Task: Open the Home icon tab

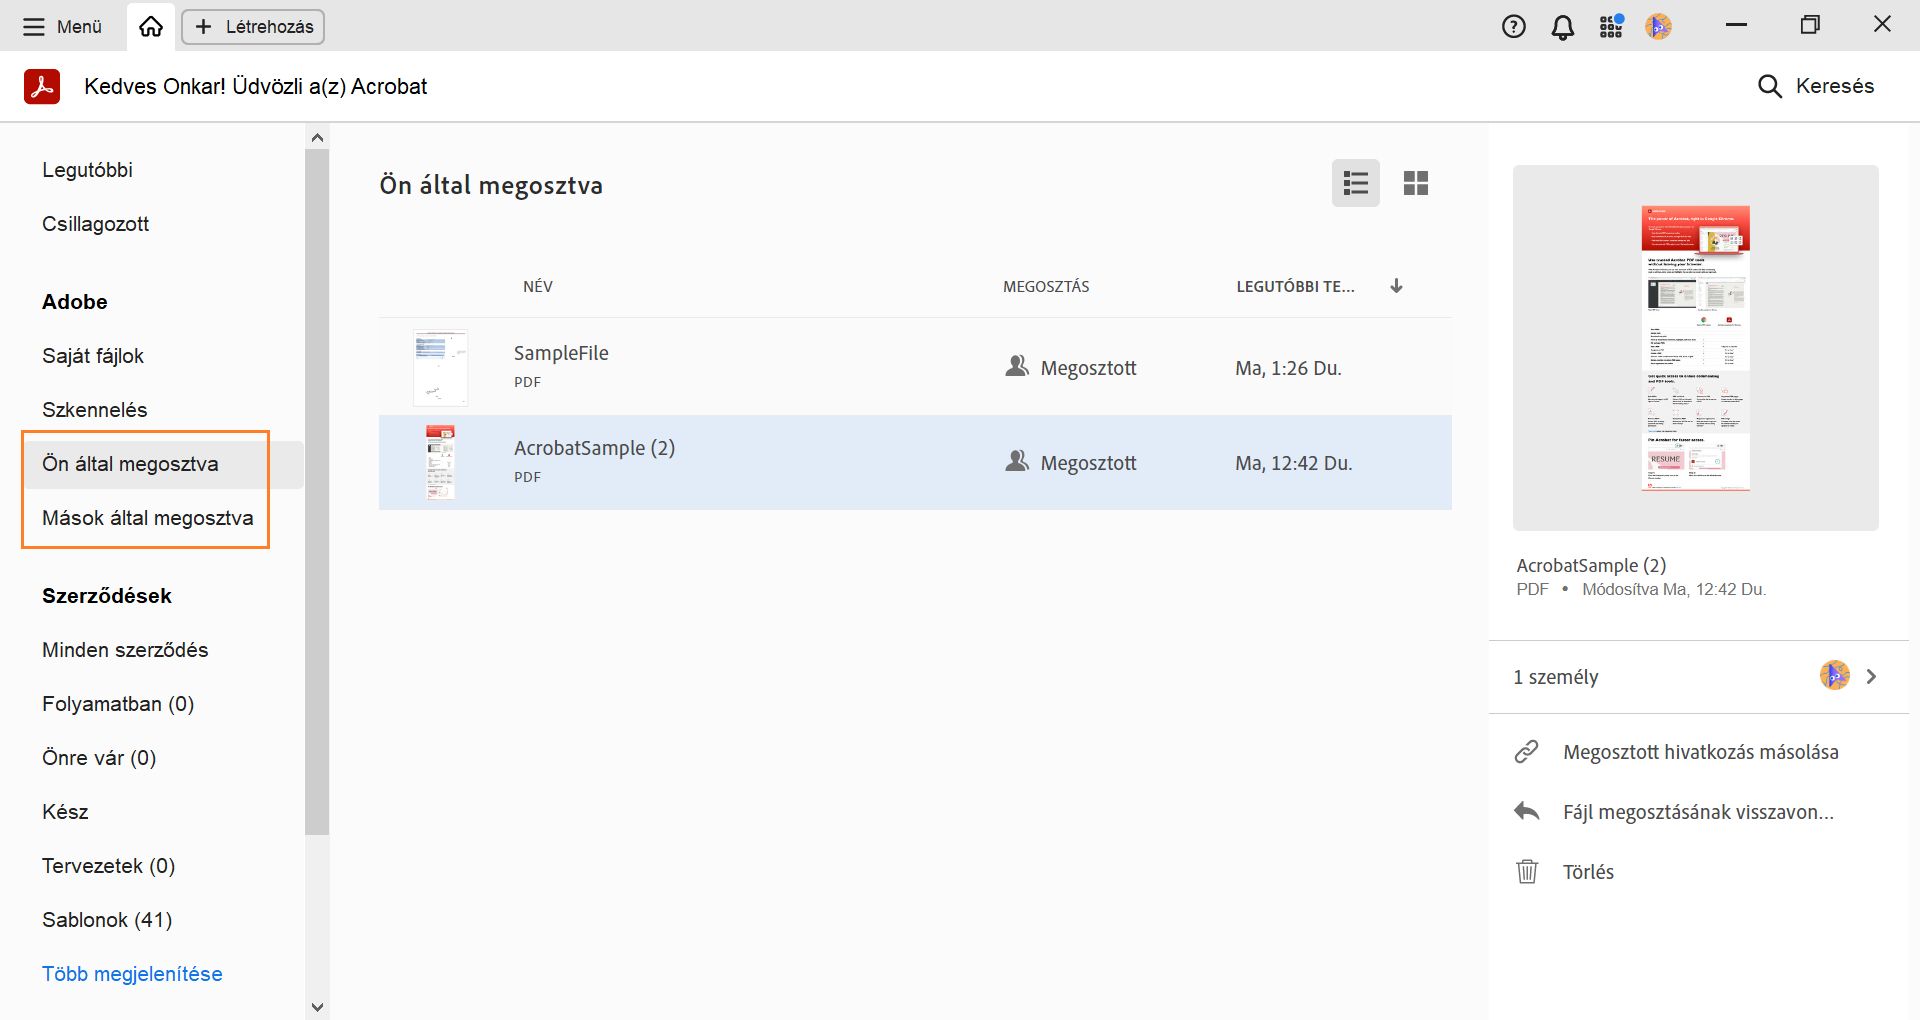Action: (151, 27)
